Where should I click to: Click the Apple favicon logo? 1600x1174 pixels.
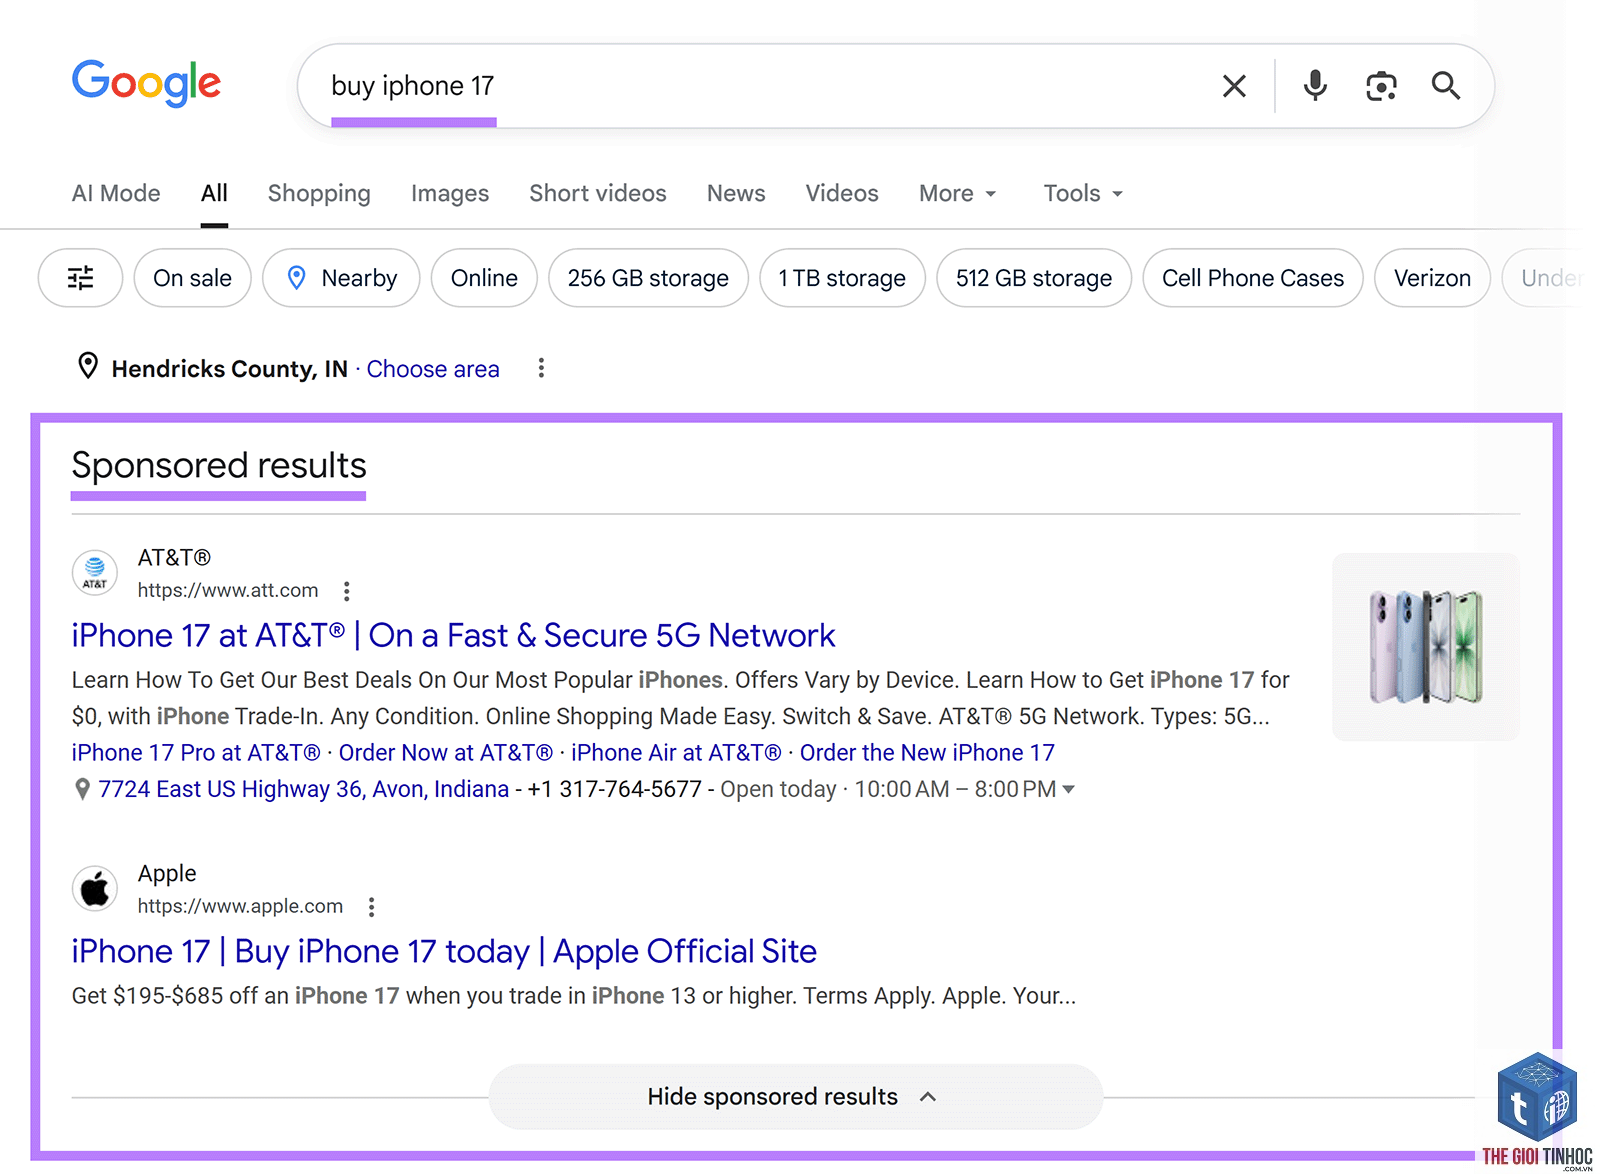tap(95, 889)
